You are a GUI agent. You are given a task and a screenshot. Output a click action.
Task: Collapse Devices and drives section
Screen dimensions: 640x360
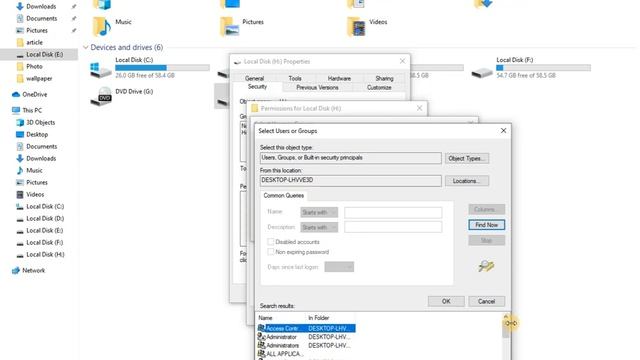pyautogui.click(x=85, y=47)
